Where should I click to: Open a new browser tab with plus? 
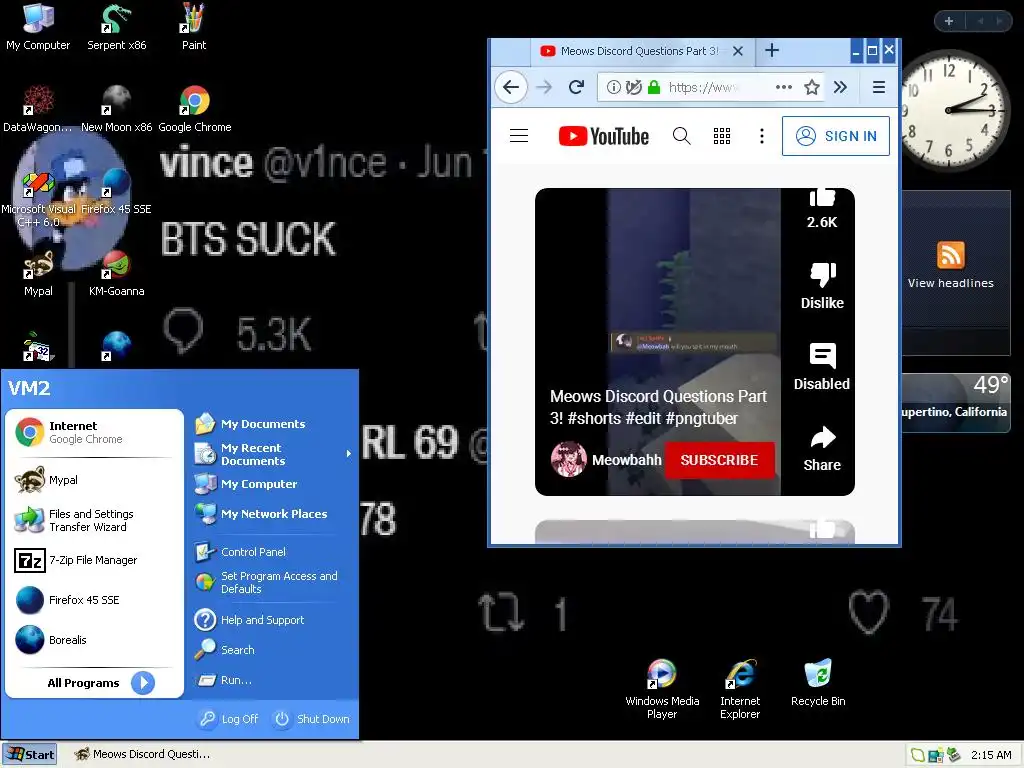[772, 50]
